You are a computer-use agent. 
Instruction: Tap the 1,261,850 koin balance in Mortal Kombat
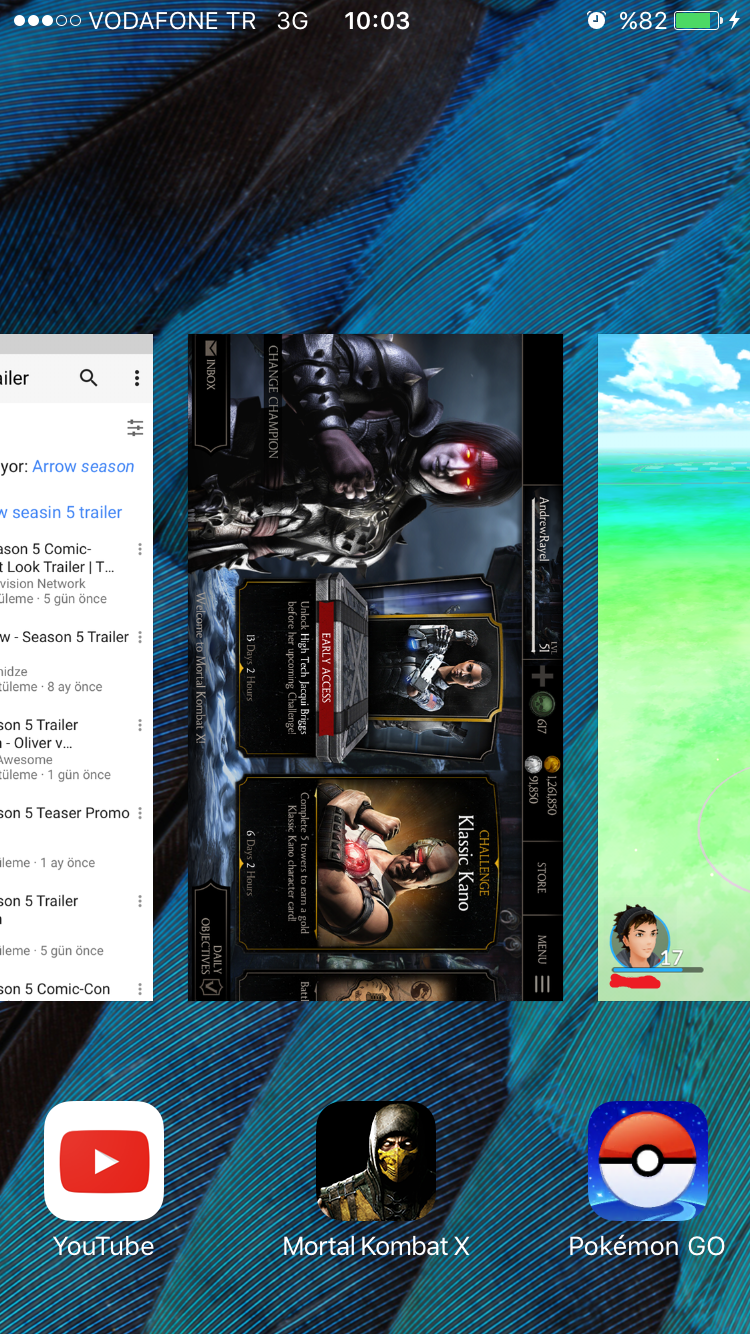coord(552,786)
